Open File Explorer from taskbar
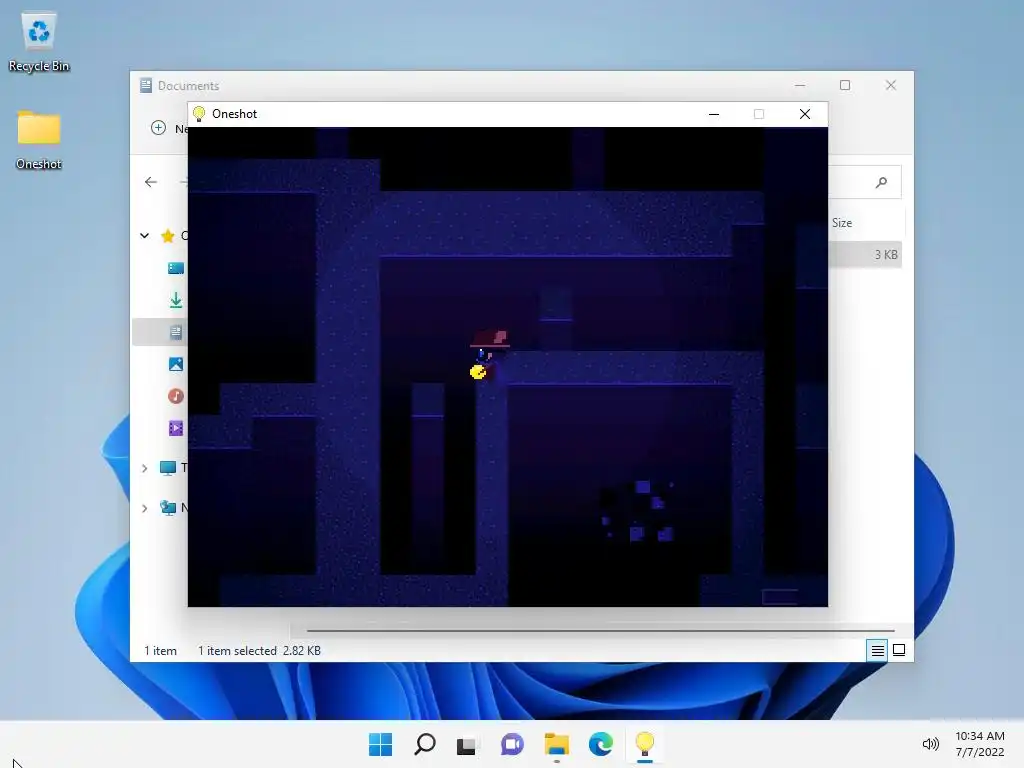This screenshot has width=1024, height=768. click(556, 744)
